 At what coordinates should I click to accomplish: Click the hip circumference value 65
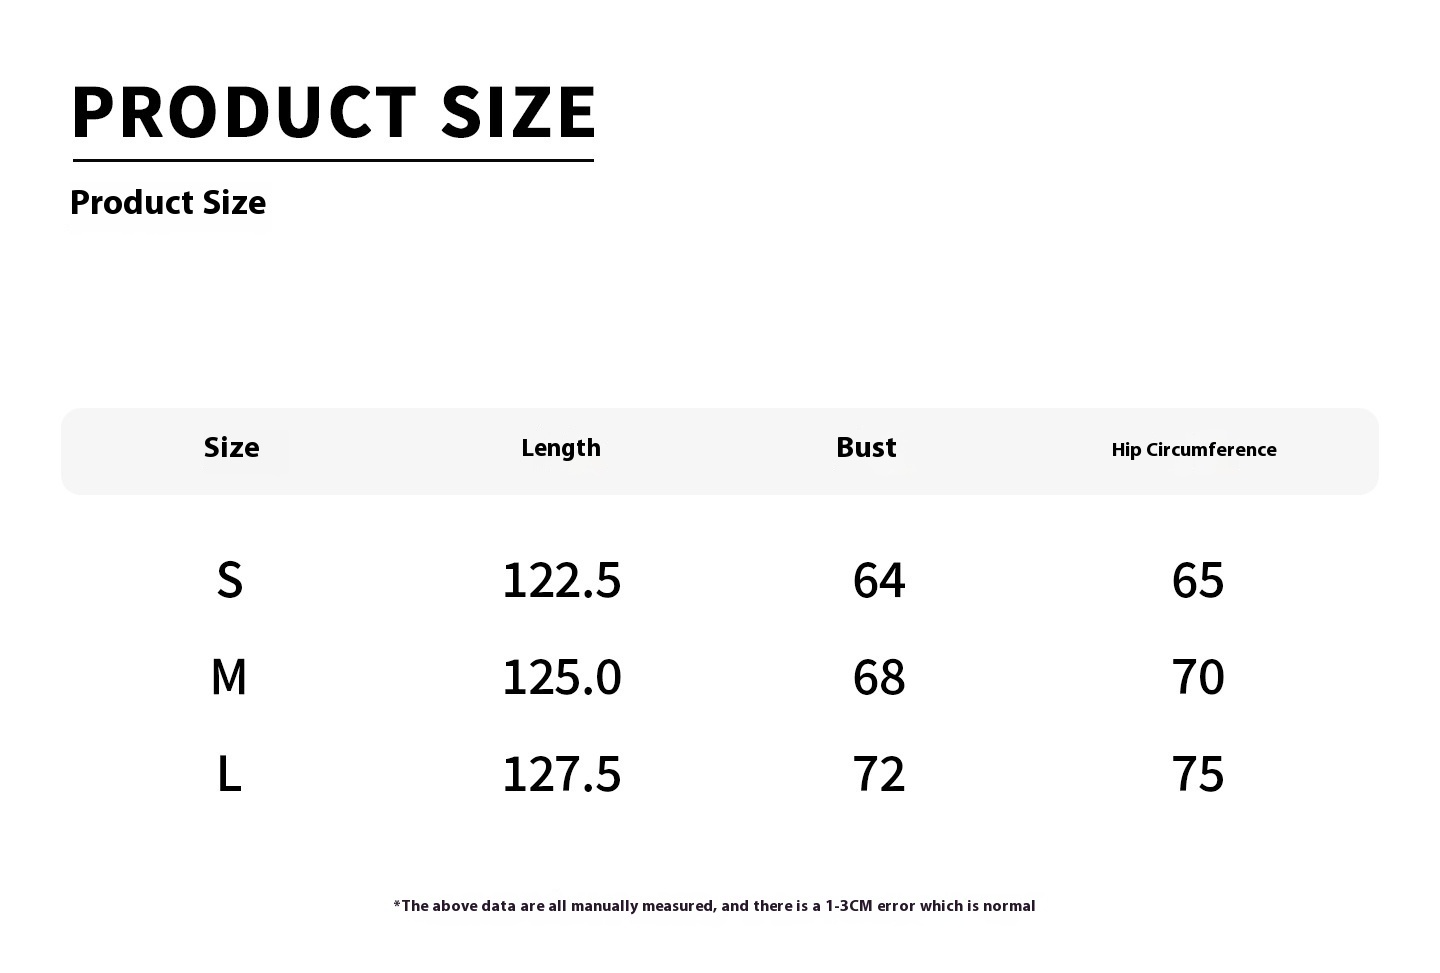pos(1197,580)
